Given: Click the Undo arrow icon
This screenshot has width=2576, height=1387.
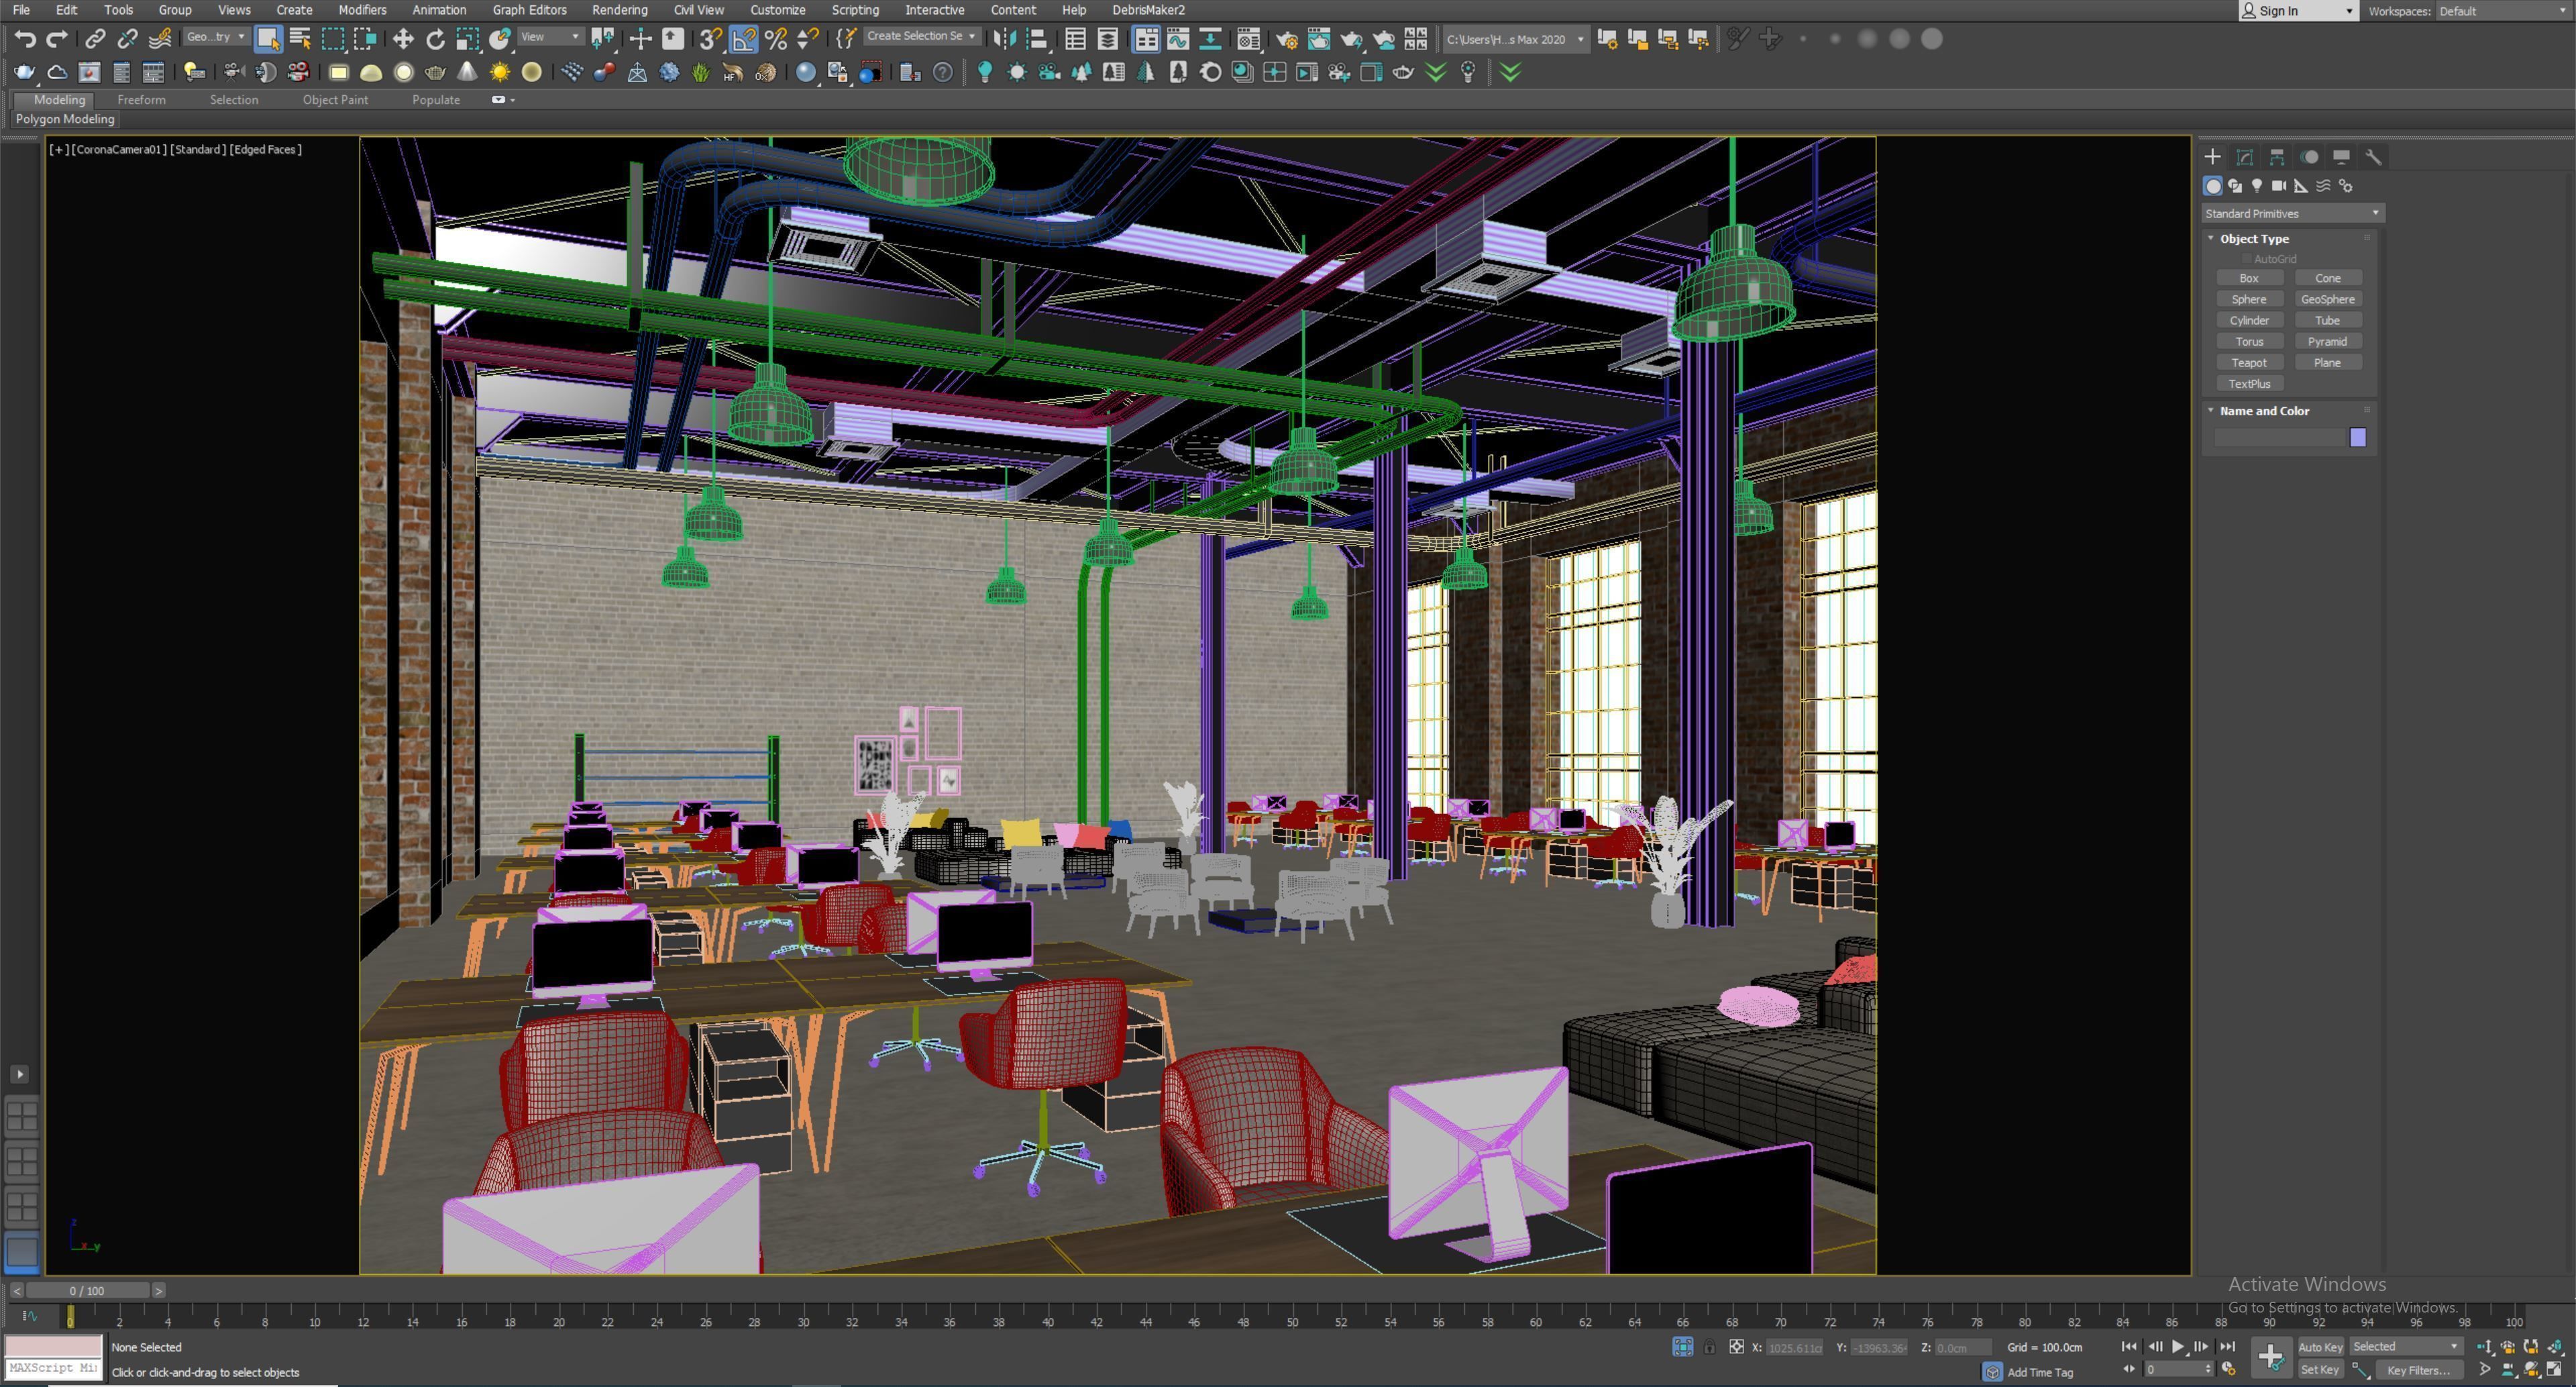Looking at the screenshot, I should (x=25, y=39).
